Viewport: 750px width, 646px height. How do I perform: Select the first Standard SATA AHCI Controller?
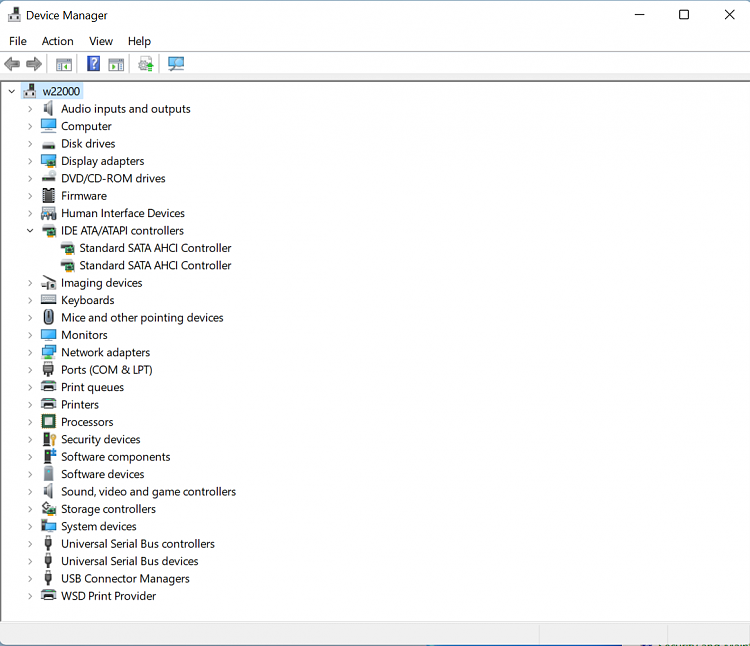(155, 248)
